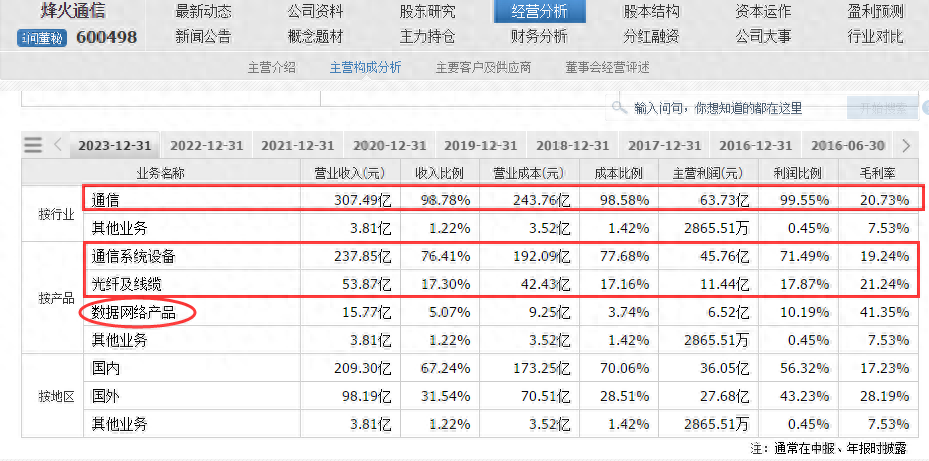This screenshot has height=461, width=929.
Task: Click the 28.19% gross margin value
Action: pyautogui.click(x=885, y=396)
